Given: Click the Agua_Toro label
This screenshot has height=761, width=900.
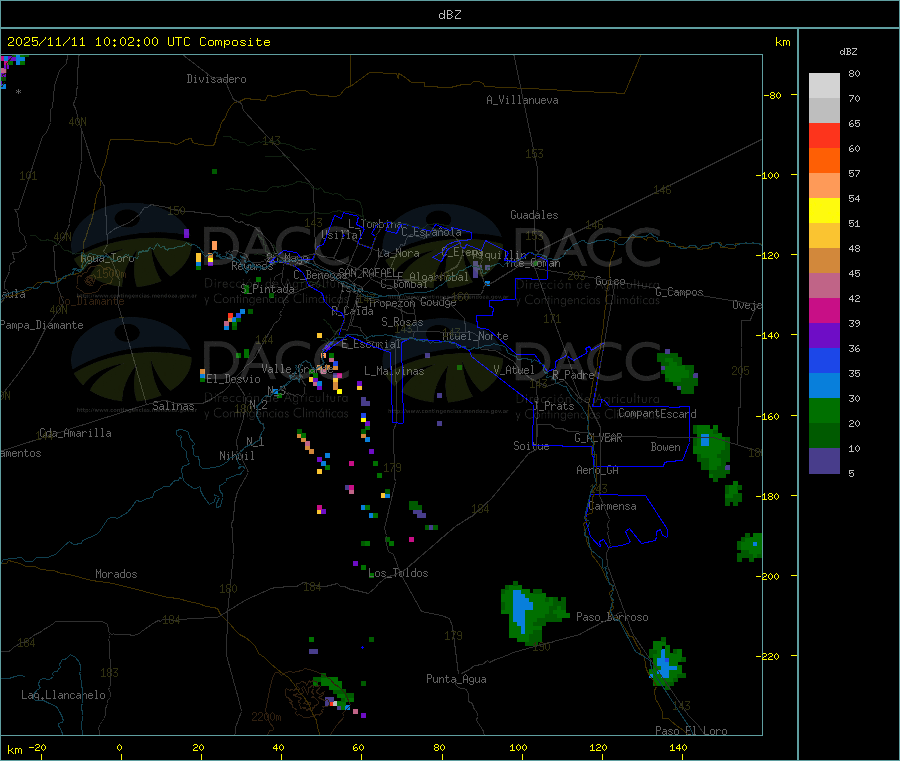Looking at the screenshot, I should pos(107,258).
